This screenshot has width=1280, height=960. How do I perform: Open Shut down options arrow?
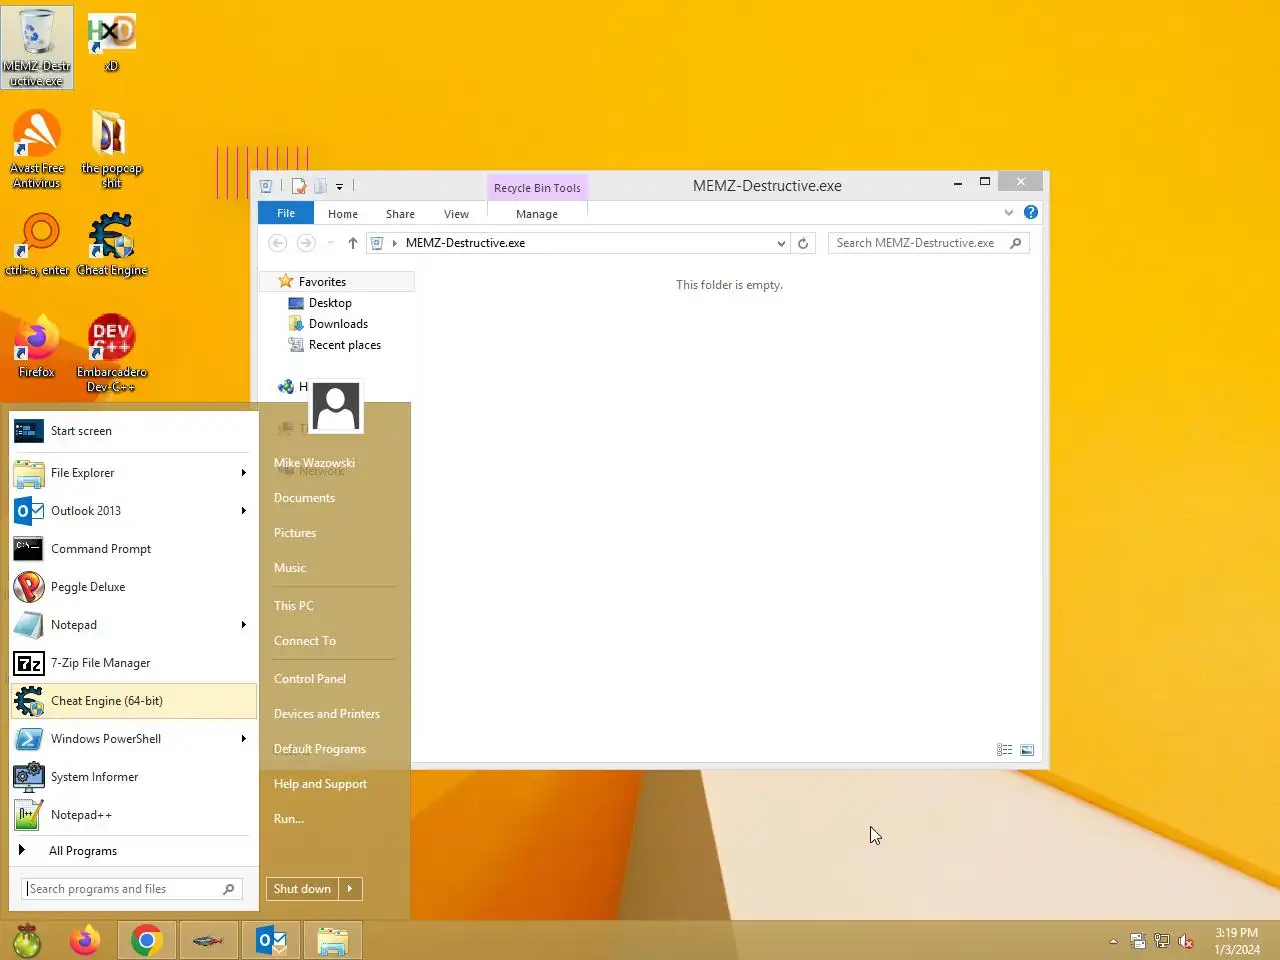tap(350, 889)
